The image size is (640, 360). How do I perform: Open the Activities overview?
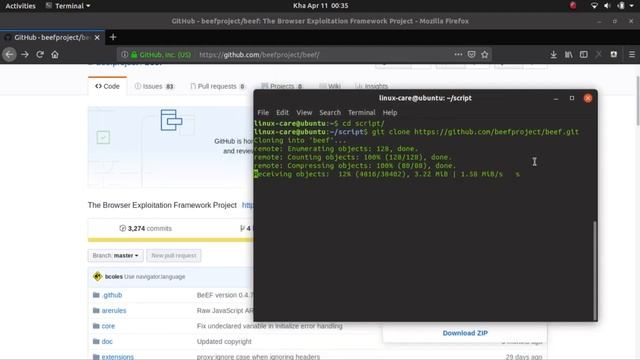point(20,6)
